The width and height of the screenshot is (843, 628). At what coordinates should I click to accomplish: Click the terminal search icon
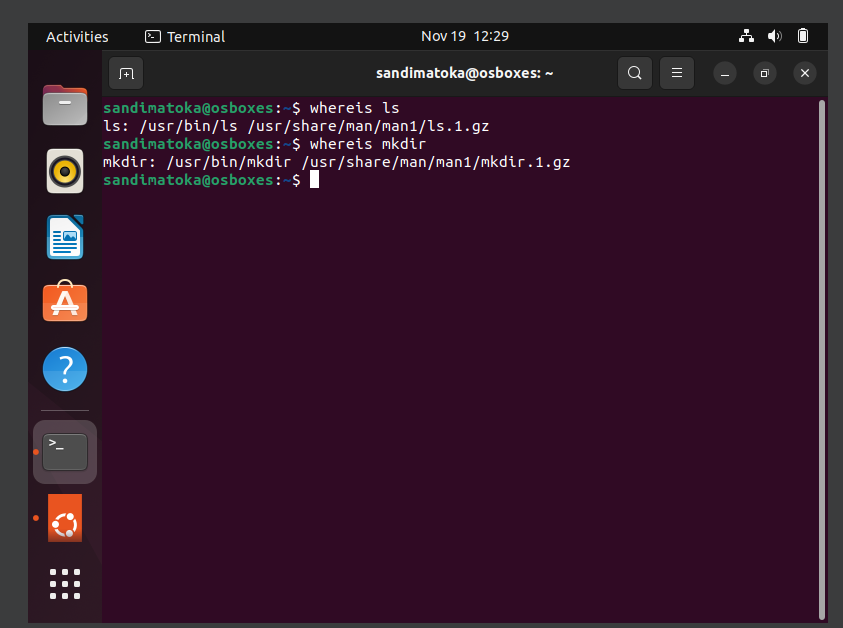[x=634, y=73]
